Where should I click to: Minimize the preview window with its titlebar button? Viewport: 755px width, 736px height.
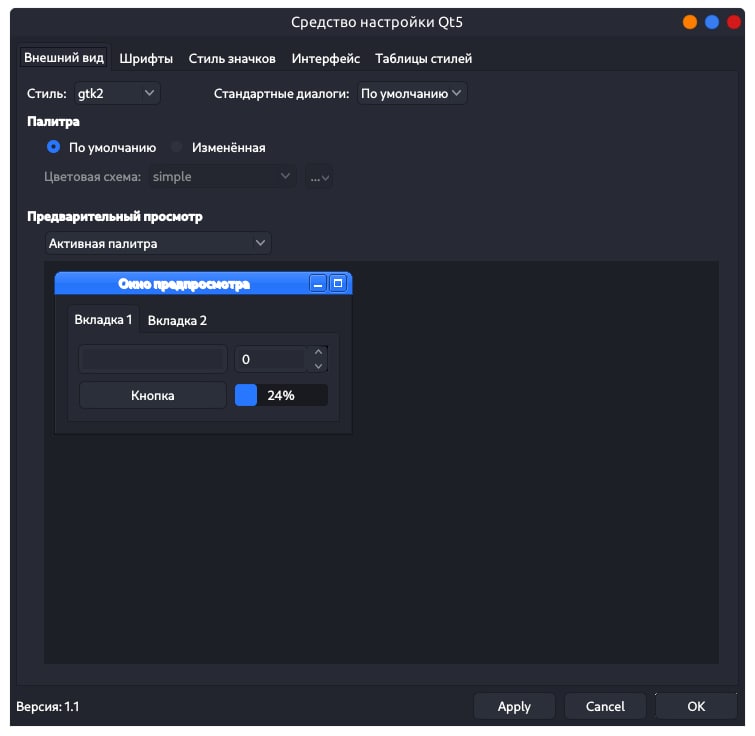point(318,284)
